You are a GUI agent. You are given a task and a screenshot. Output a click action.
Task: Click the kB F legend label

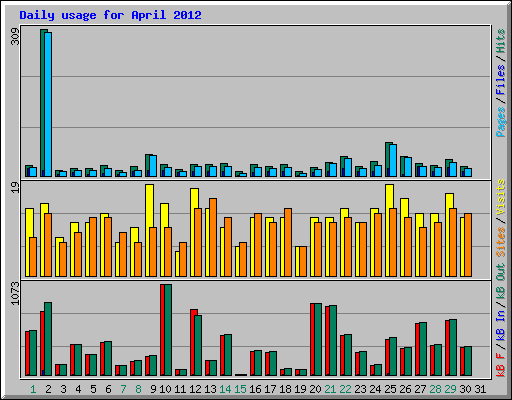tap(500, 365)
